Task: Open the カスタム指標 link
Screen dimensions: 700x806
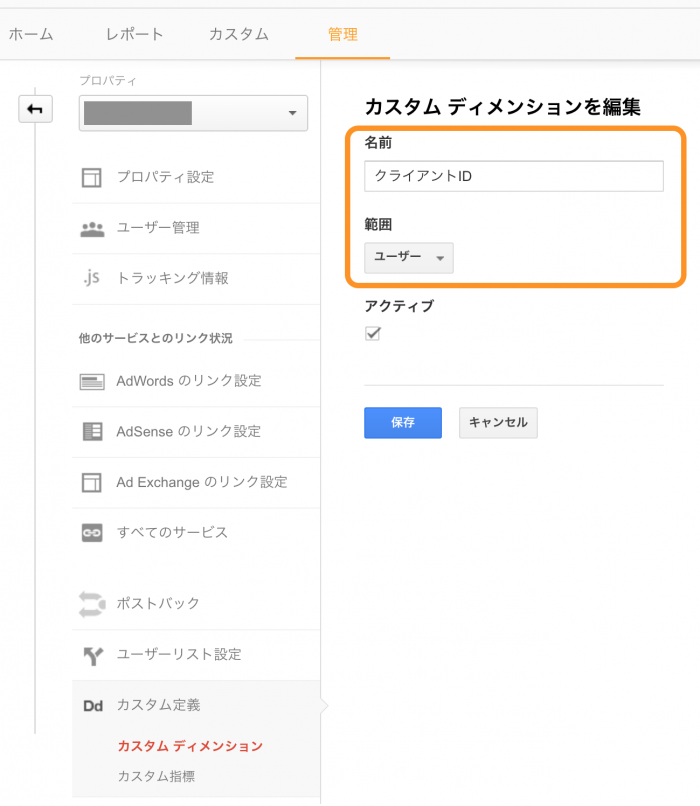Action: 156,776
